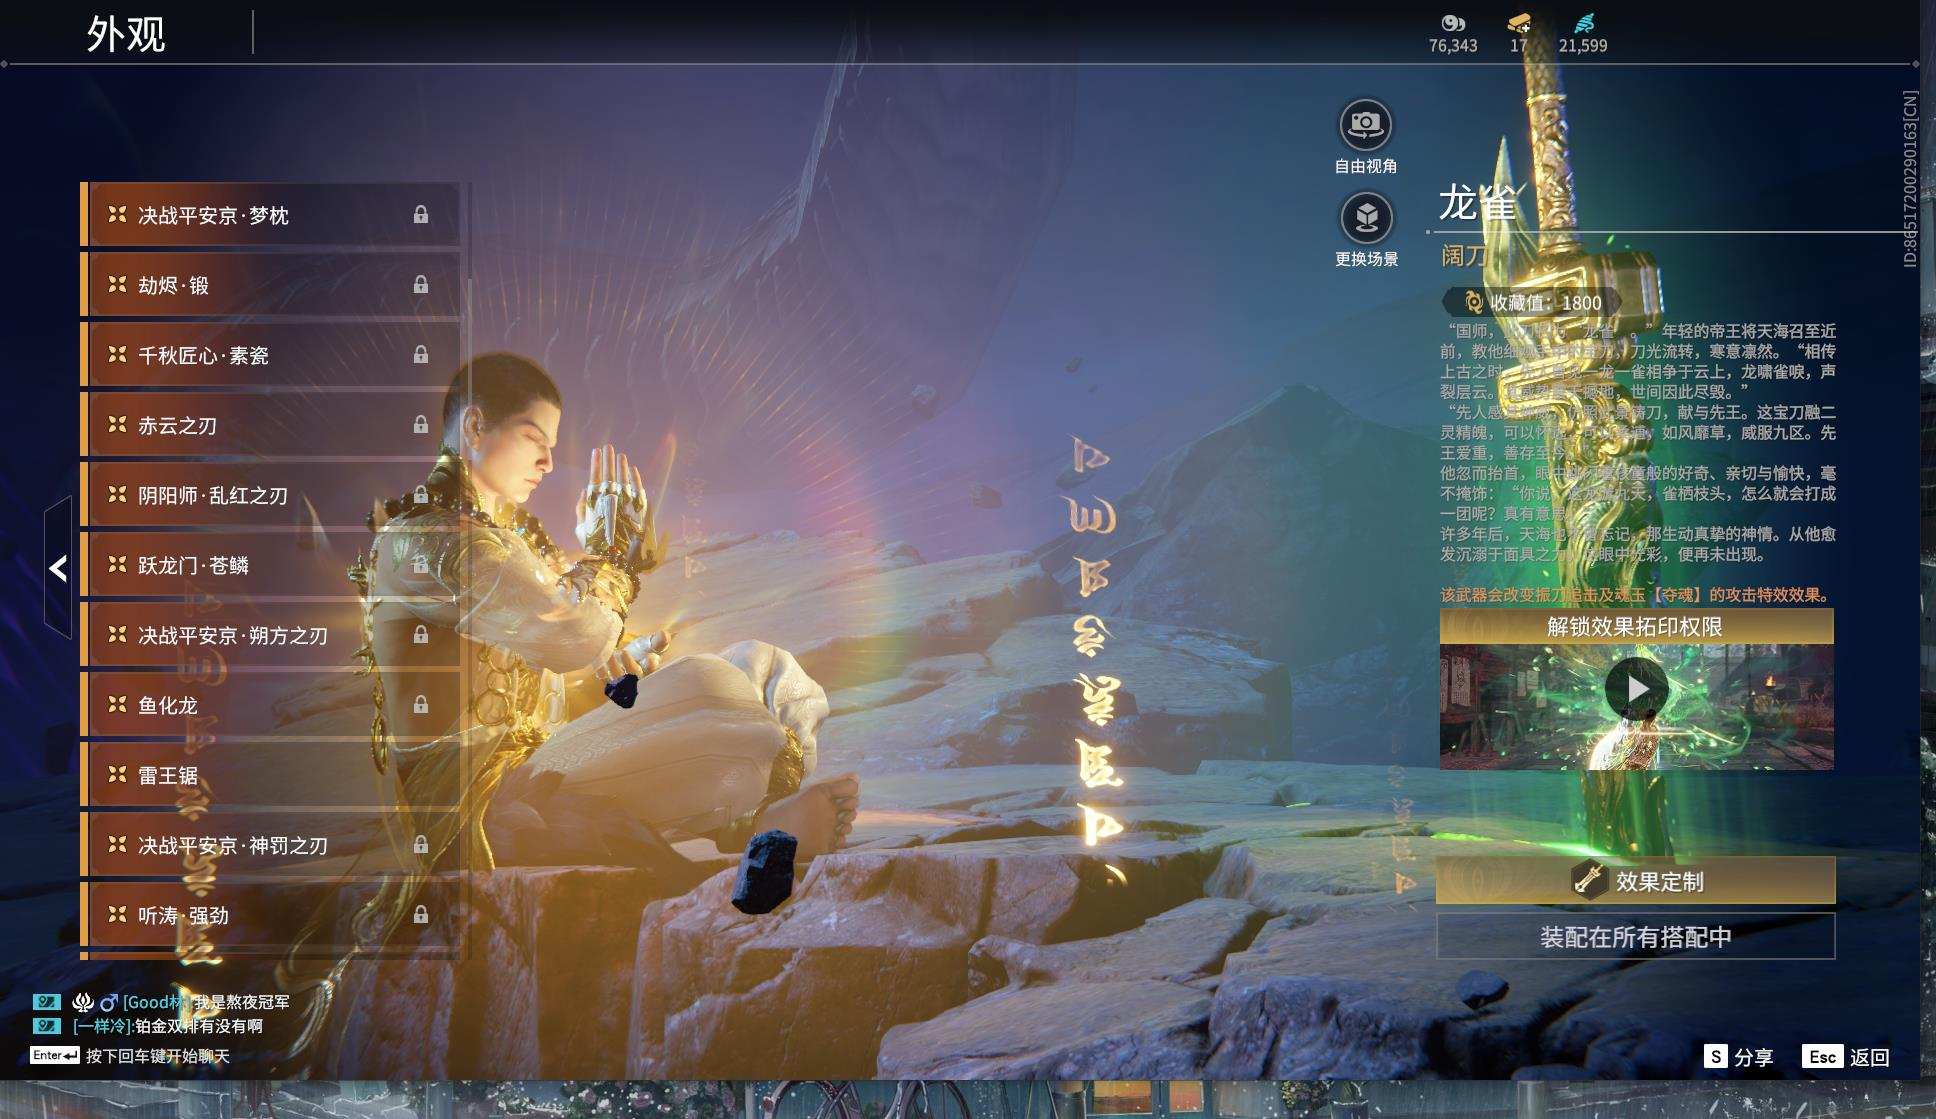The image size is (1936, 1119).
Task: Click the feather balance 21,599
Action: (x=1583, y=46)
